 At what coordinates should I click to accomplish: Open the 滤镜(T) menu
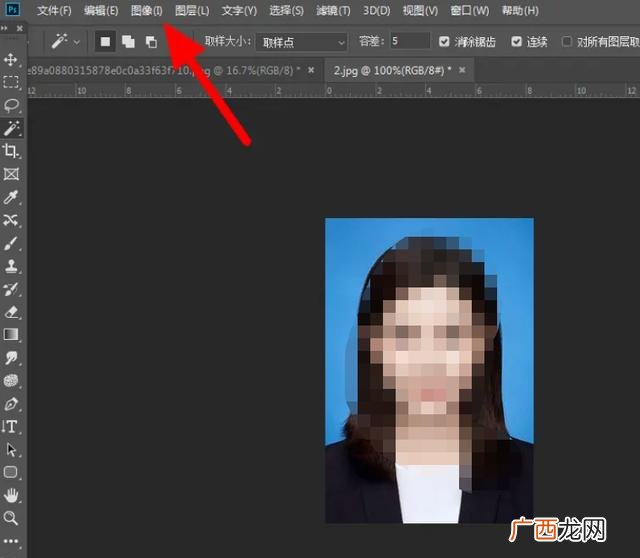(x=333, y=10)
